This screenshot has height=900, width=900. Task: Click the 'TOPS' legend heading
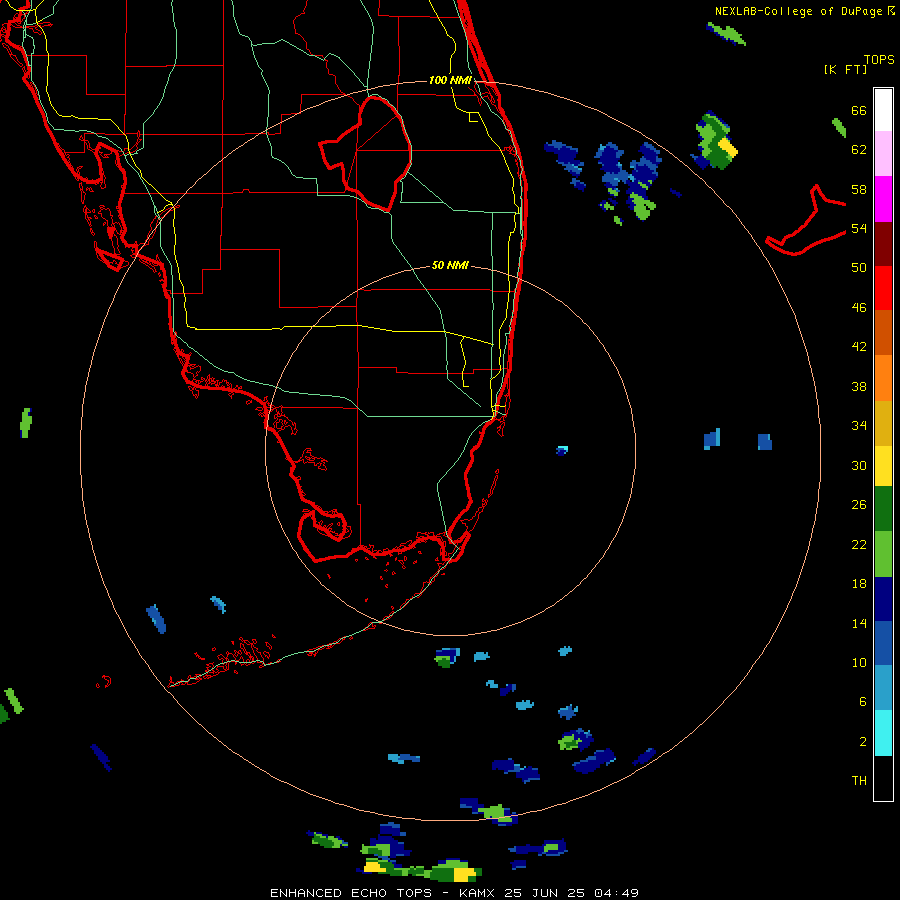pyautogui.click(x=879, y=60)
